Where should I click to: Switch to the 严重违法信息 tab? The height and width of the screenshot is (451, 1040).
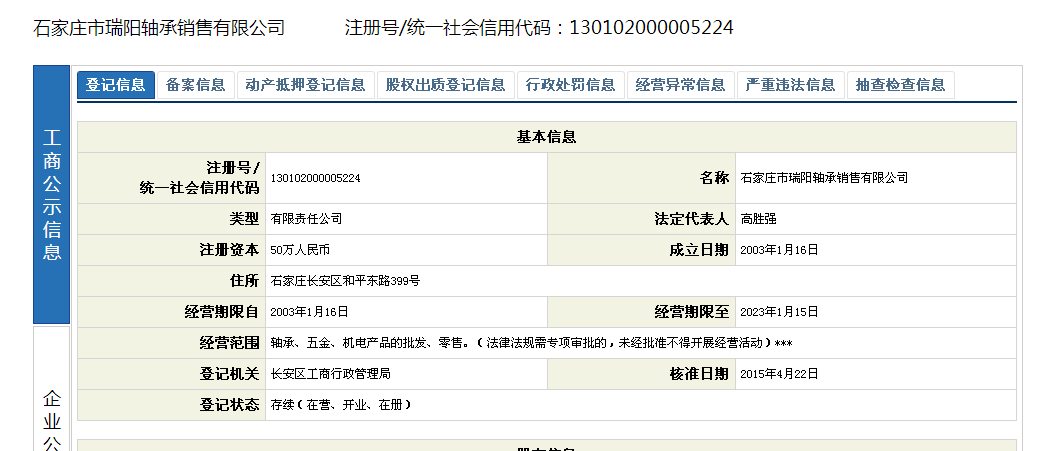790,85
